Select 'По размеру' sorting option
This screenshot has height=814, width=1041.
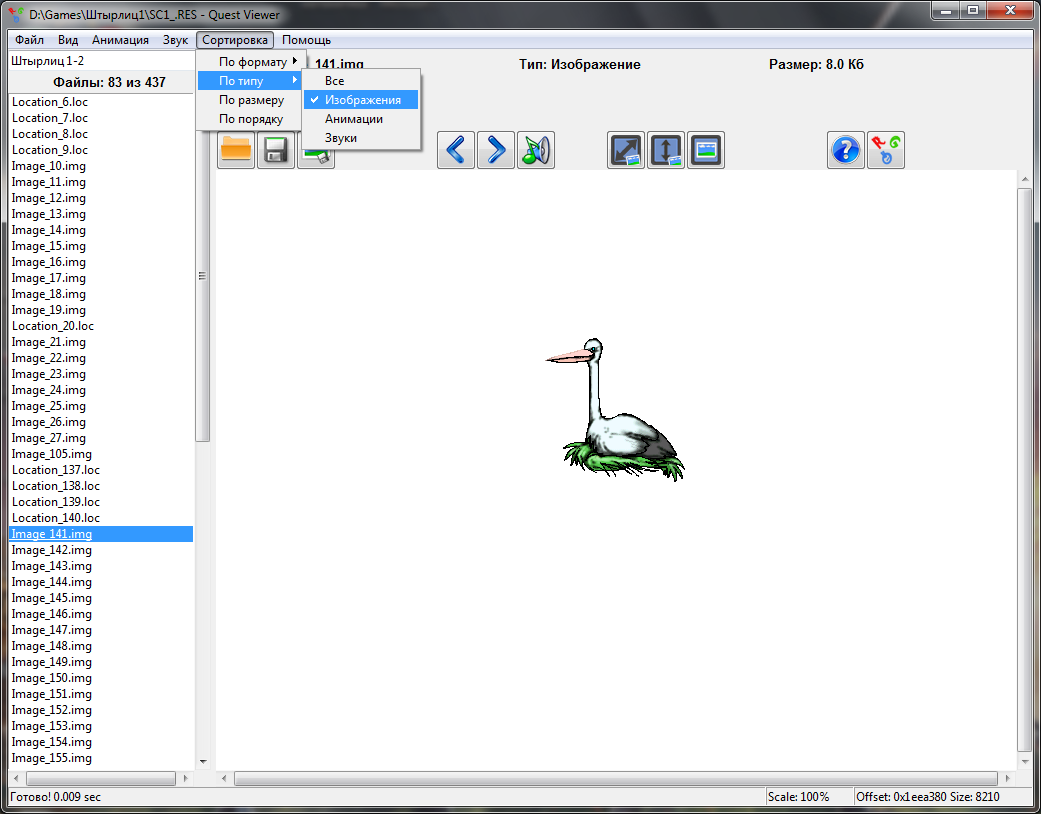[251, 100]
